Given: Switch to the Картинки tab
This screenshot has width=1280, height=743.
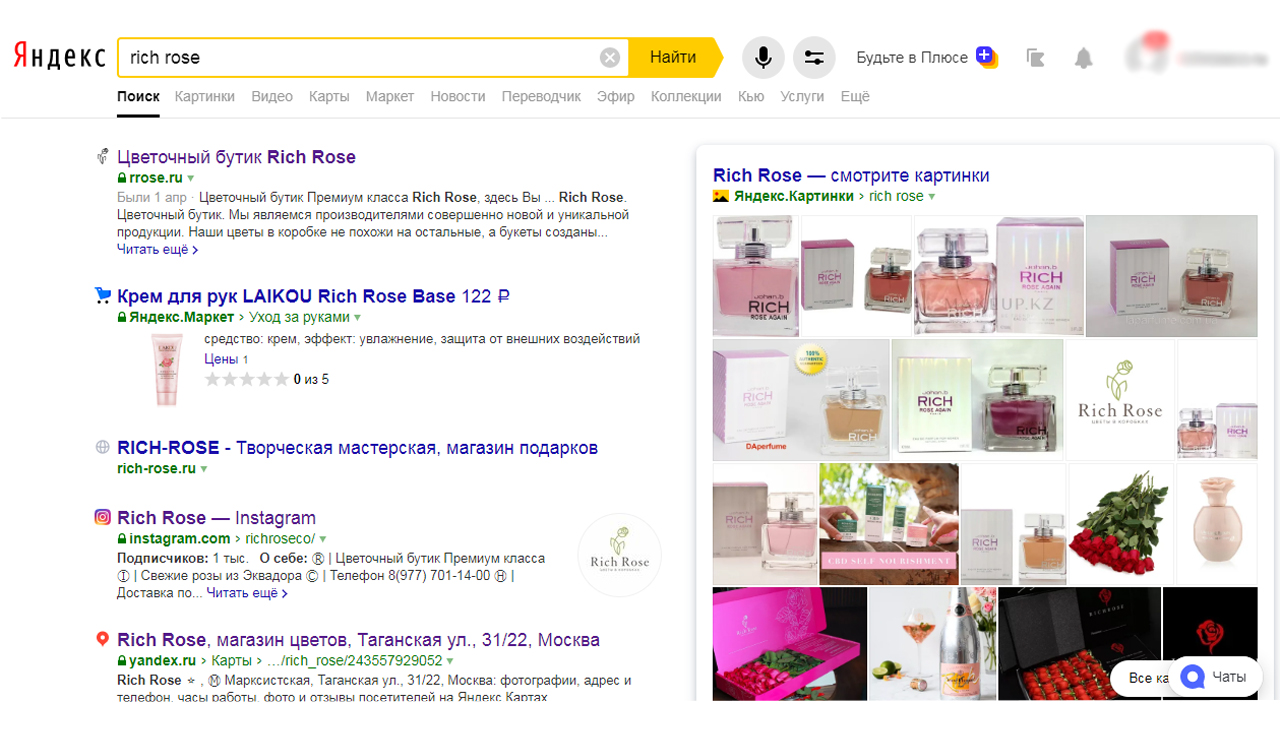Looking at the screenshot, I should coord(205,97).
